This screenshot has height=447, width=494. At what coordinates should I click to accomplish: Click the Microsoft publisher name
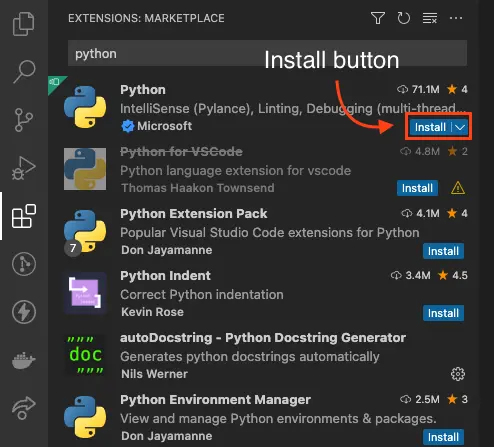(164, 126)
